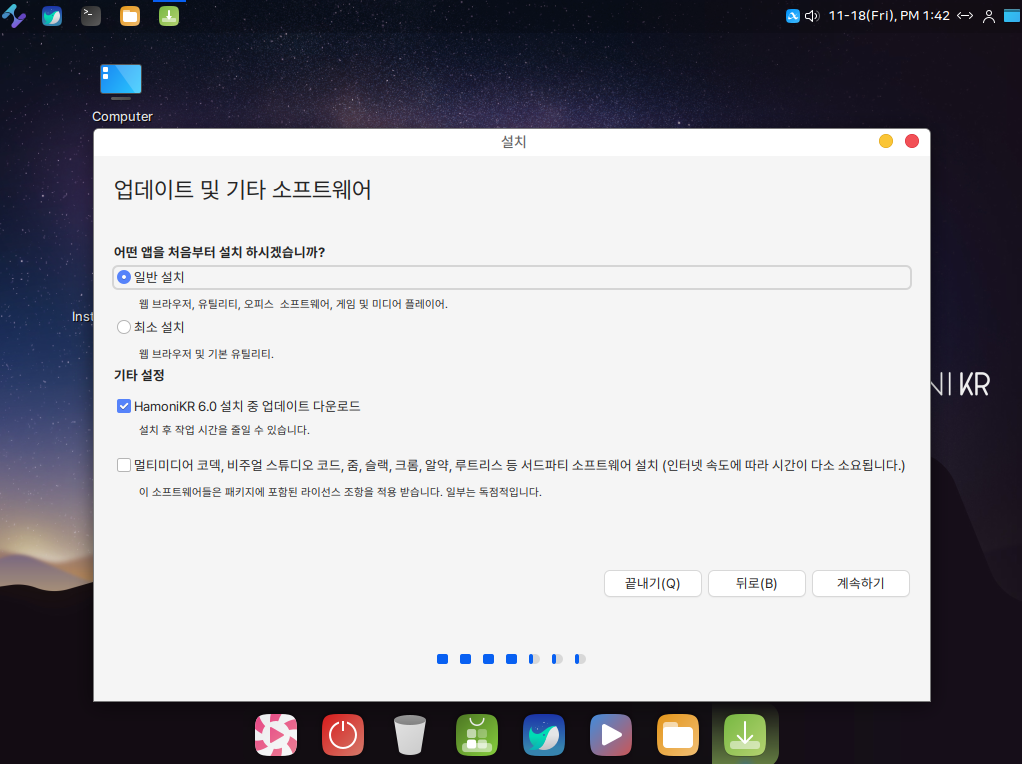Open the clock showing 11-18(Fri), PM 1:42
1022x764 pixels.
[x=888, y=15]
